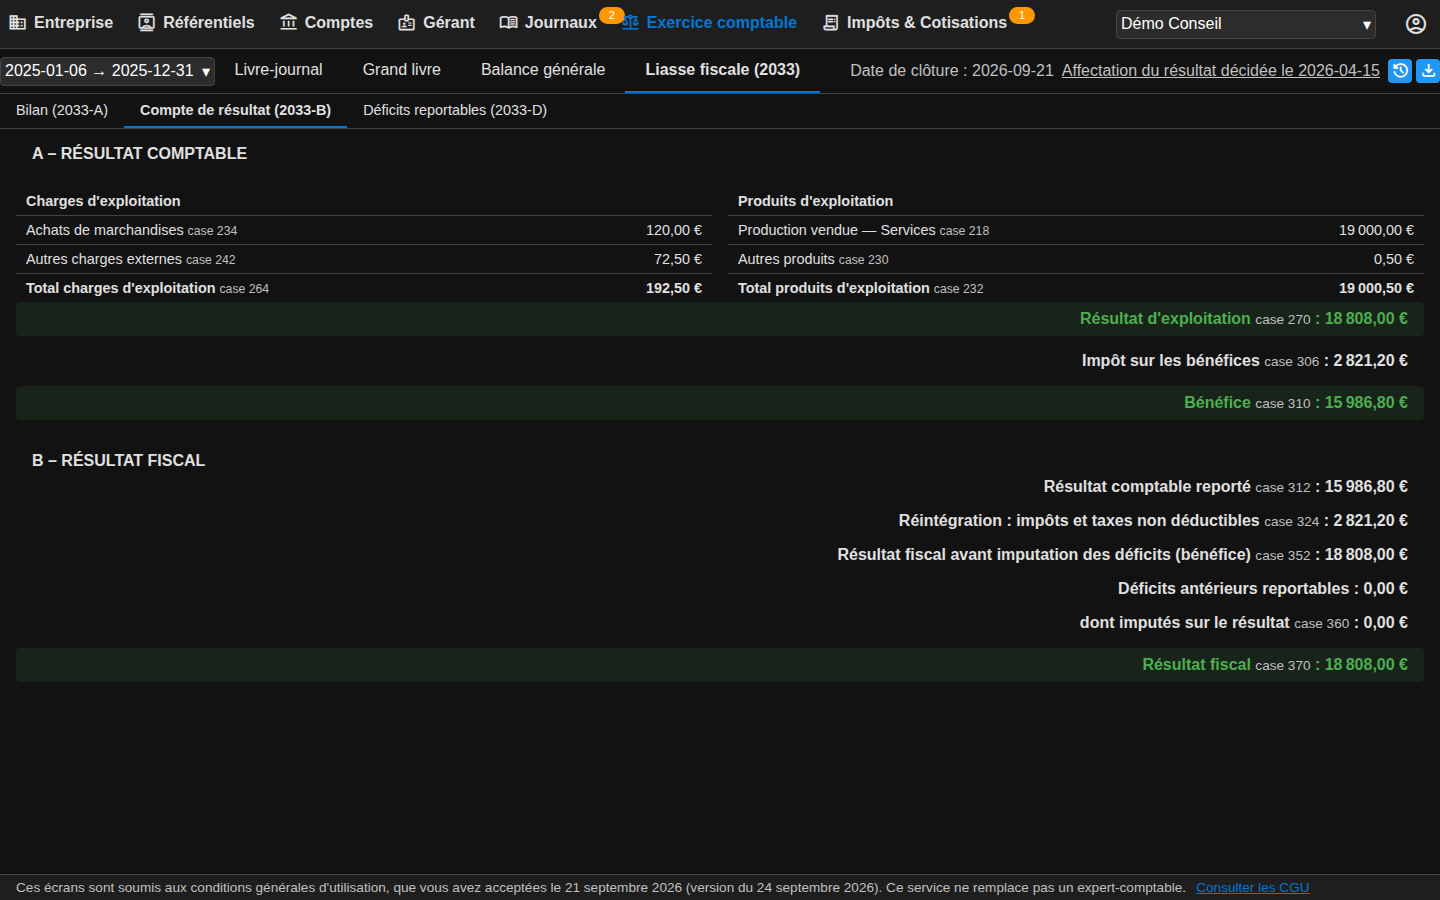Click the Gérant icon
1440x900 pixels.
coord(406,22)
